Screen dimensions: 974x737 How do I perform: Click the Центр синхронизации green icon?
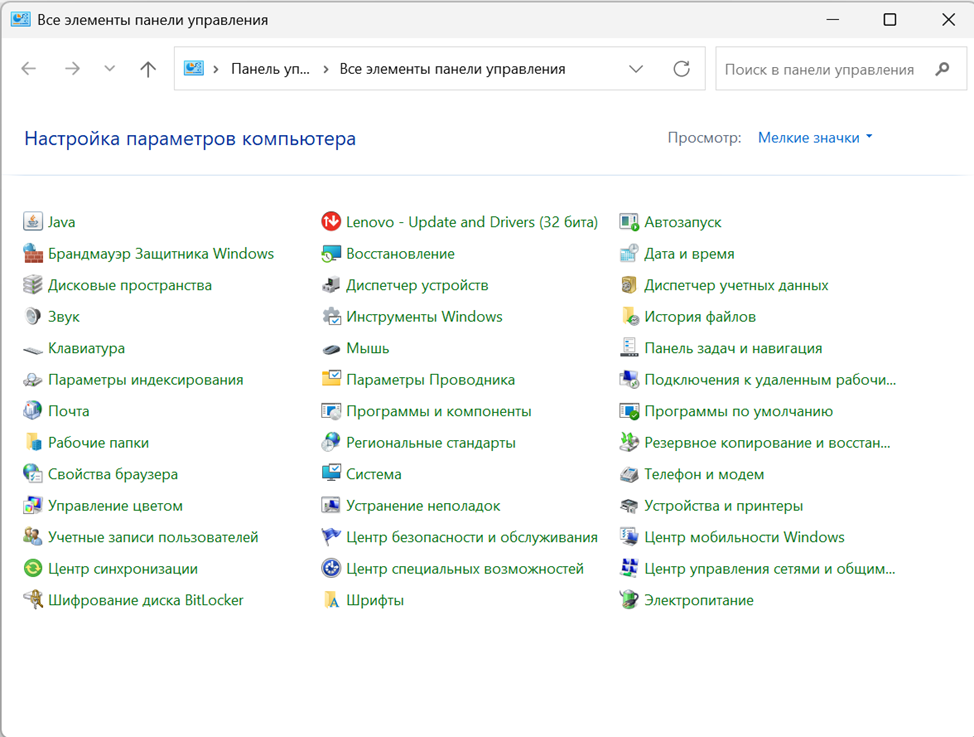click(x=32, y=568)
